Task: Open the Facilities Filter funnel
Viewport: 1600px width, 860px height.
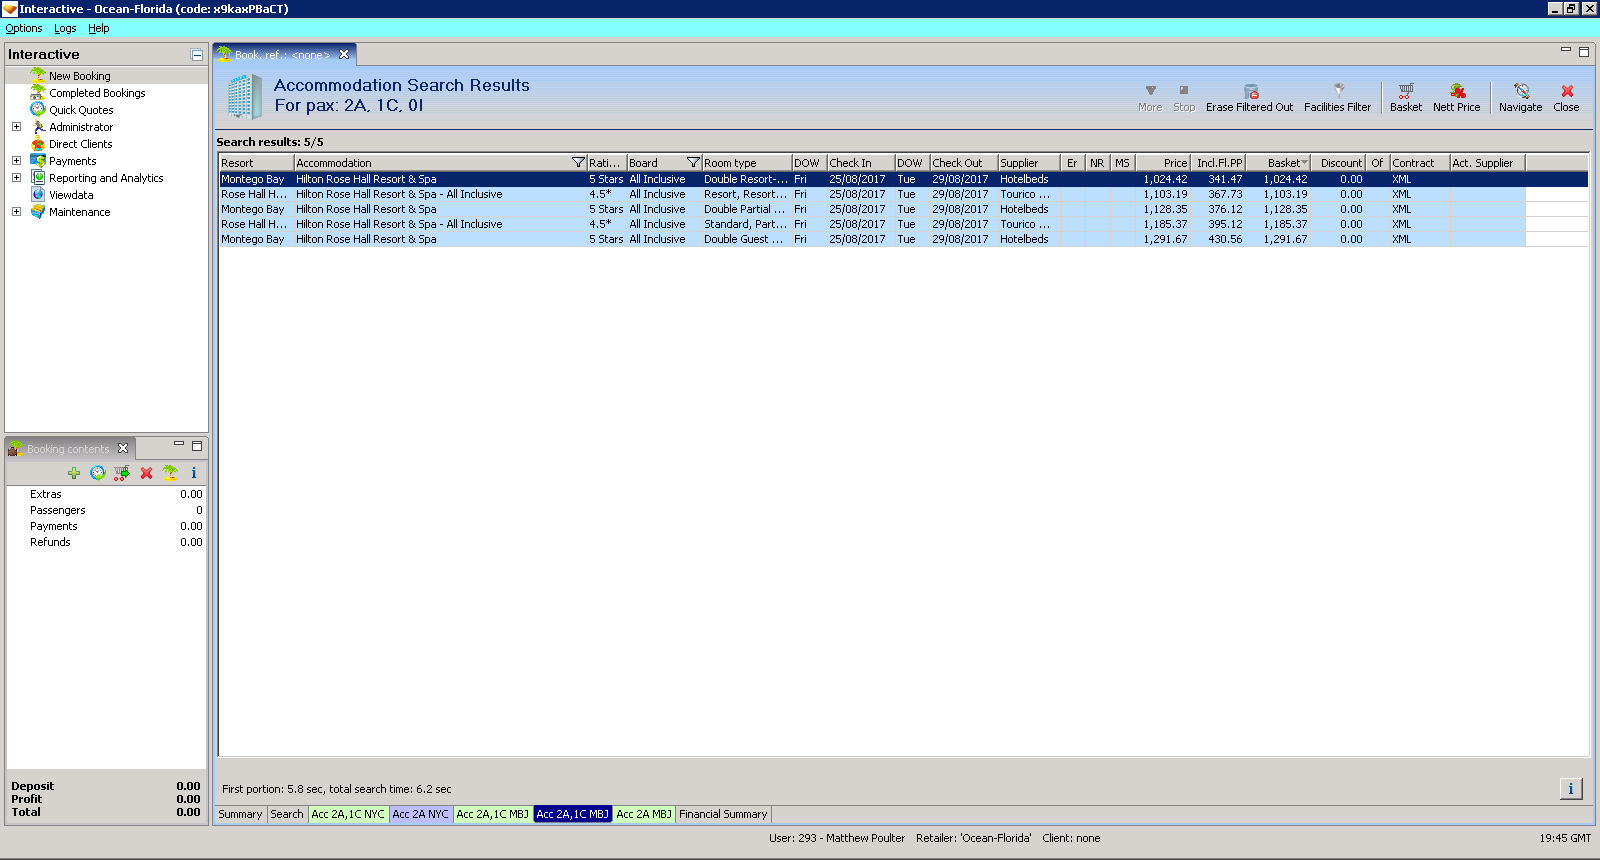Action: coord(1338,91)
